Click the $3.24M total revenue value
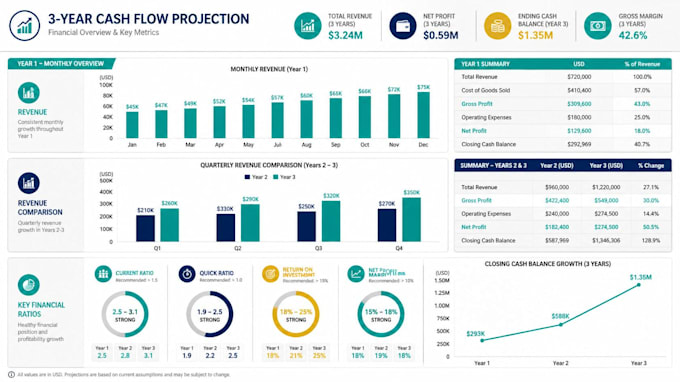The height and width of the screenshot is (382, 680). click(x=345, y=35)
